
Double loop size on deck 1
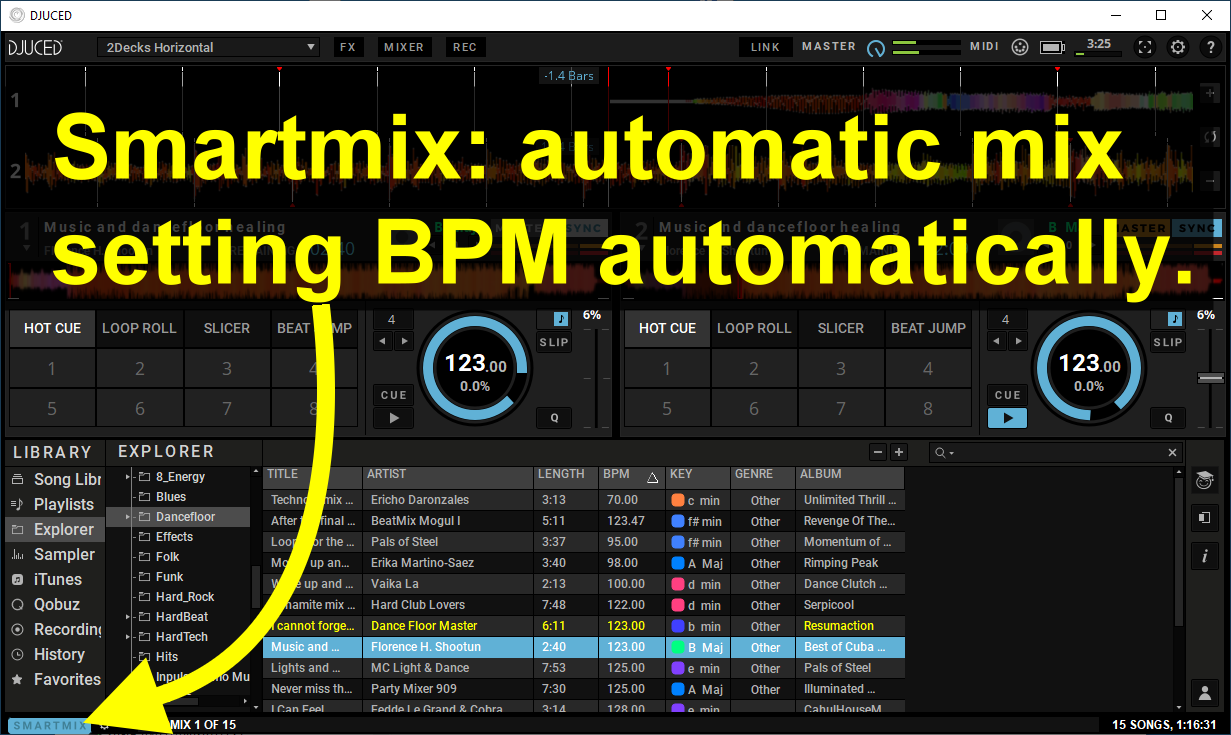coord(404,341)
